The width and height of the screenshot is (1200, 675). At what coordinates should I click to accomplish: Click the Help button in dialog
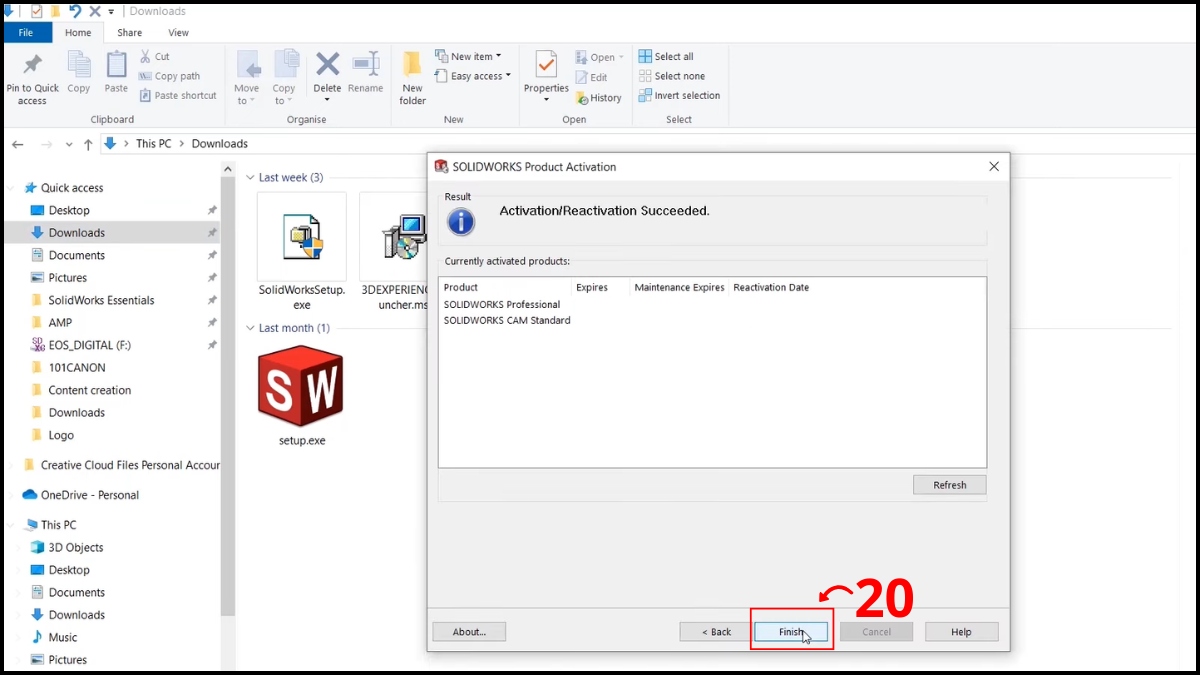(961, 632)
